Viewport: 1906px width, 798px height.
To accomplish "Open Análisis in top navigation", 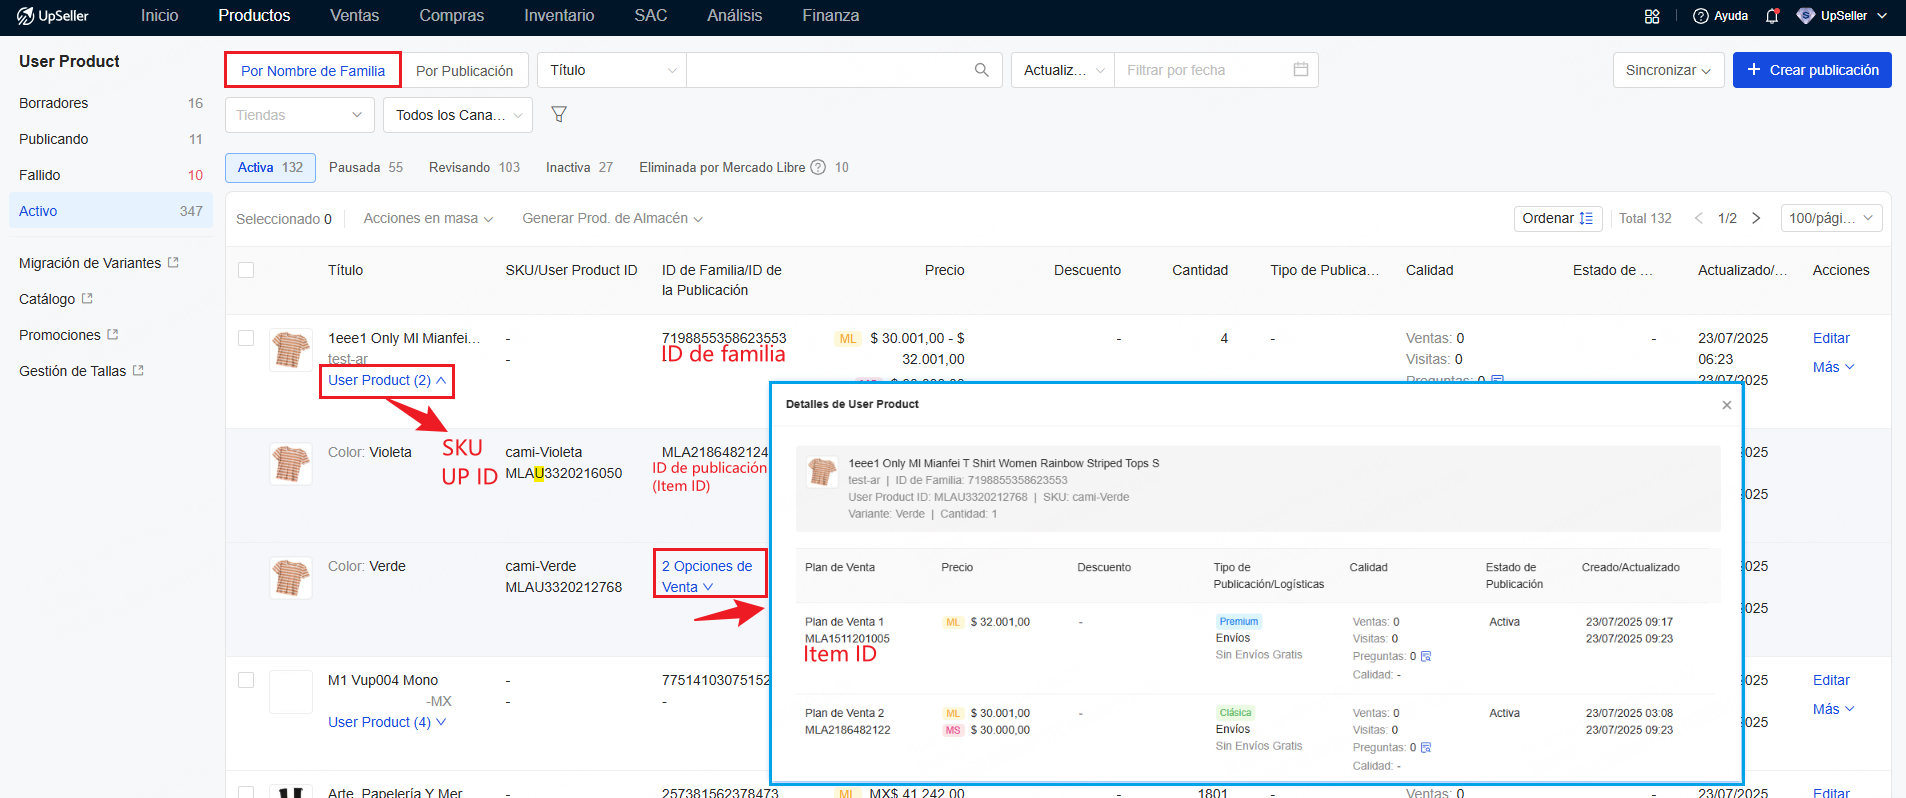I will (x=734, y=16).
